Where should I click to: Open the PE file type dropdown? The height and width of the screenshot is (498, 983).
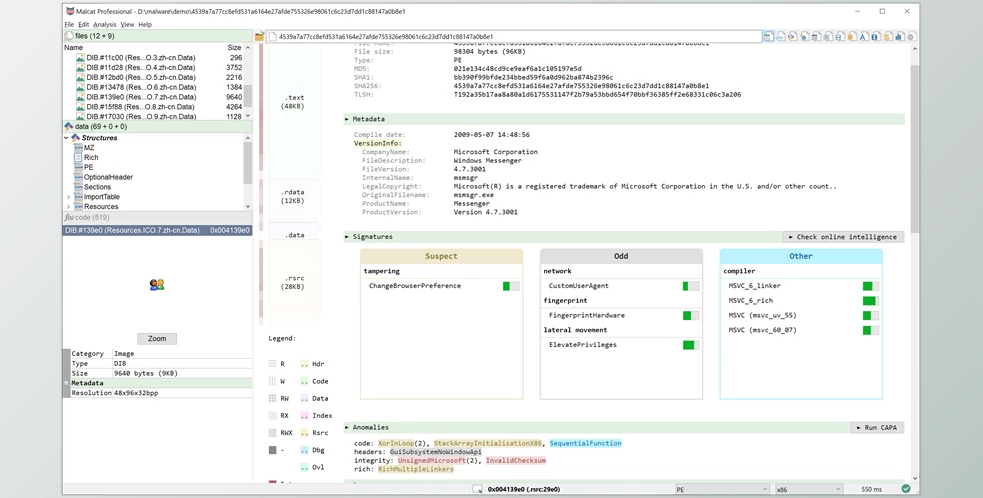722,489
